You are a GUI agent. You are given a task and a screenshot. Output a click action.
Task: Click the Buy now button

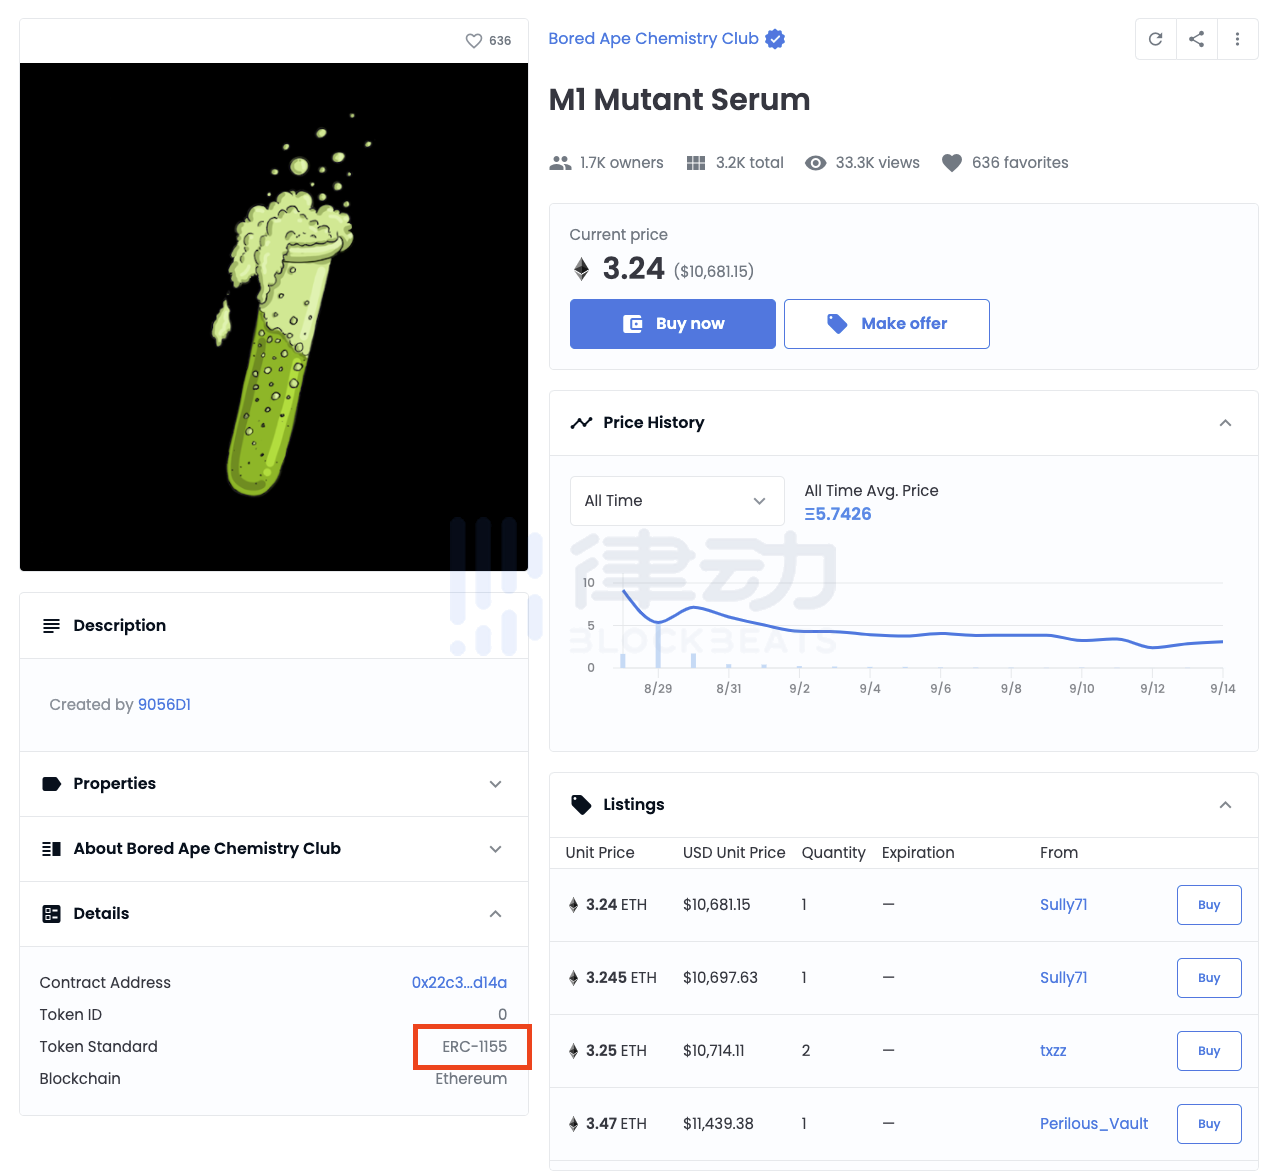point(673,324)
